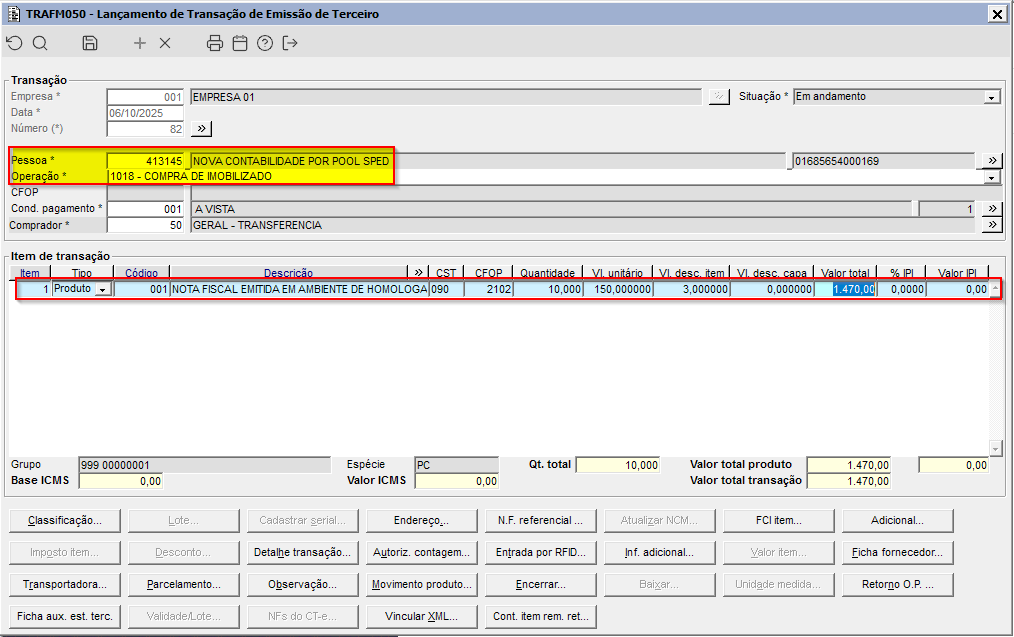Click the Classificação... button
1014x637 pixels.
[65, 521]
